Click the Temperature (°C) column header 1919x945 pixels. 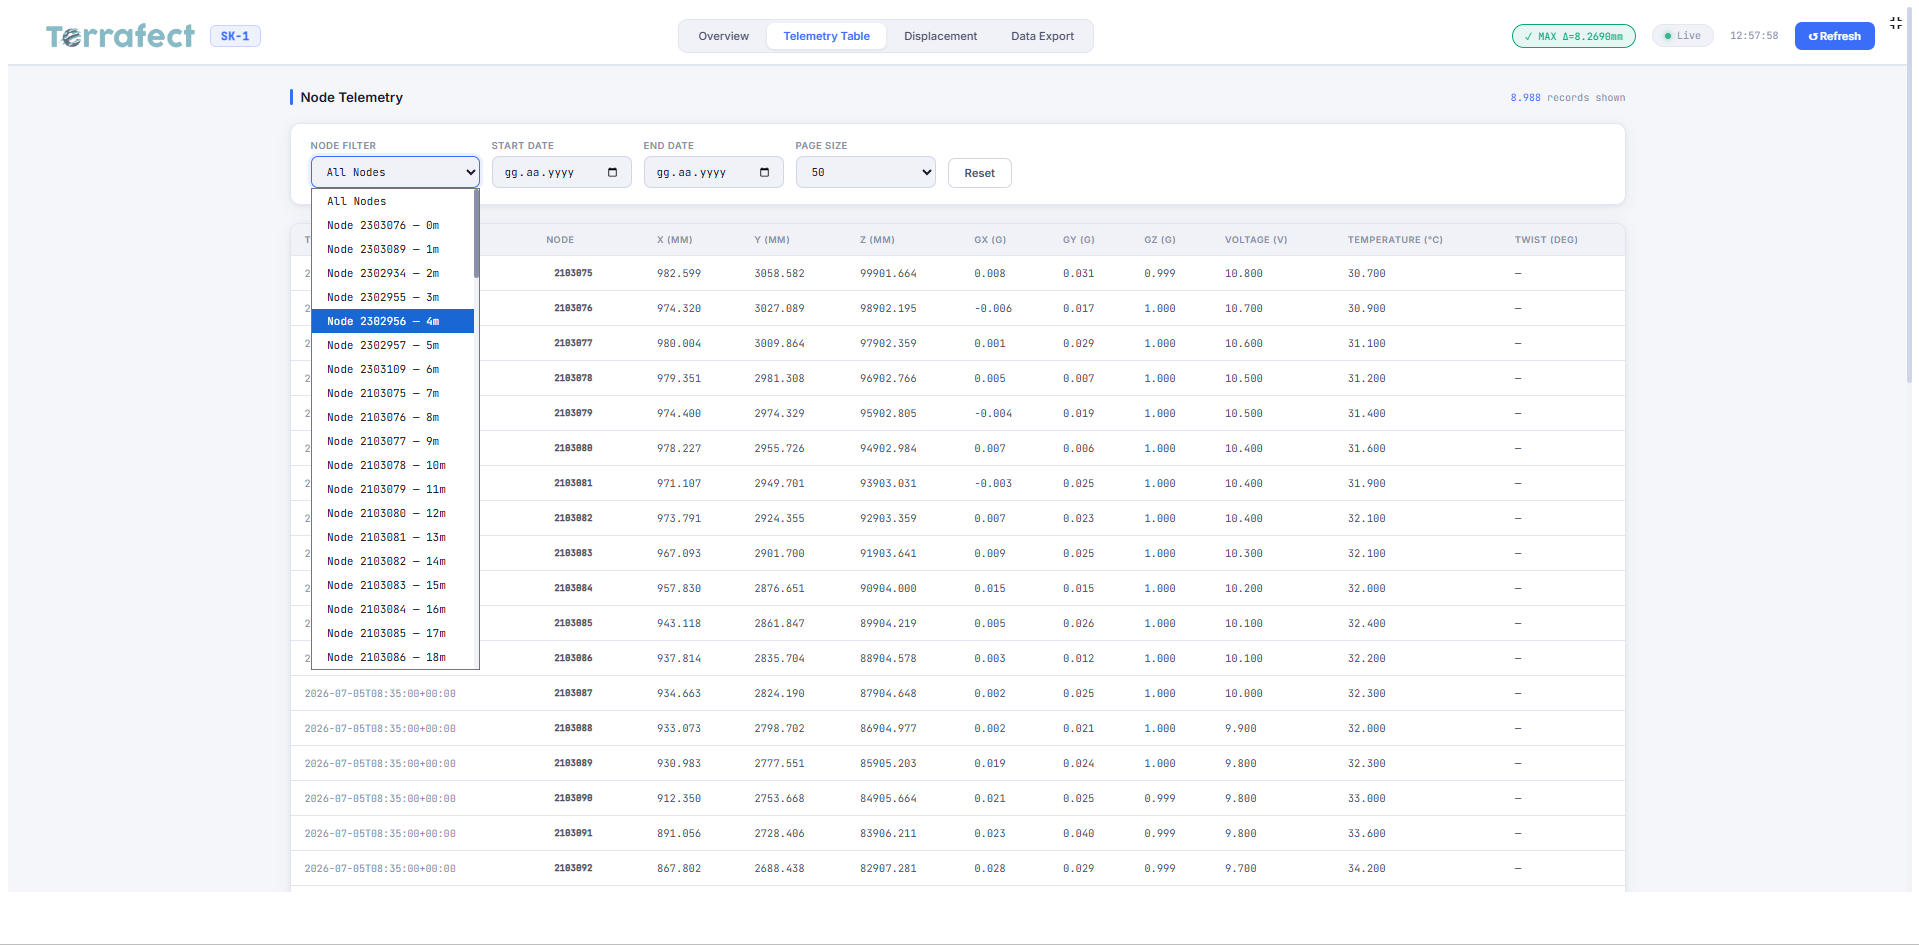[x=1394, y=240]
